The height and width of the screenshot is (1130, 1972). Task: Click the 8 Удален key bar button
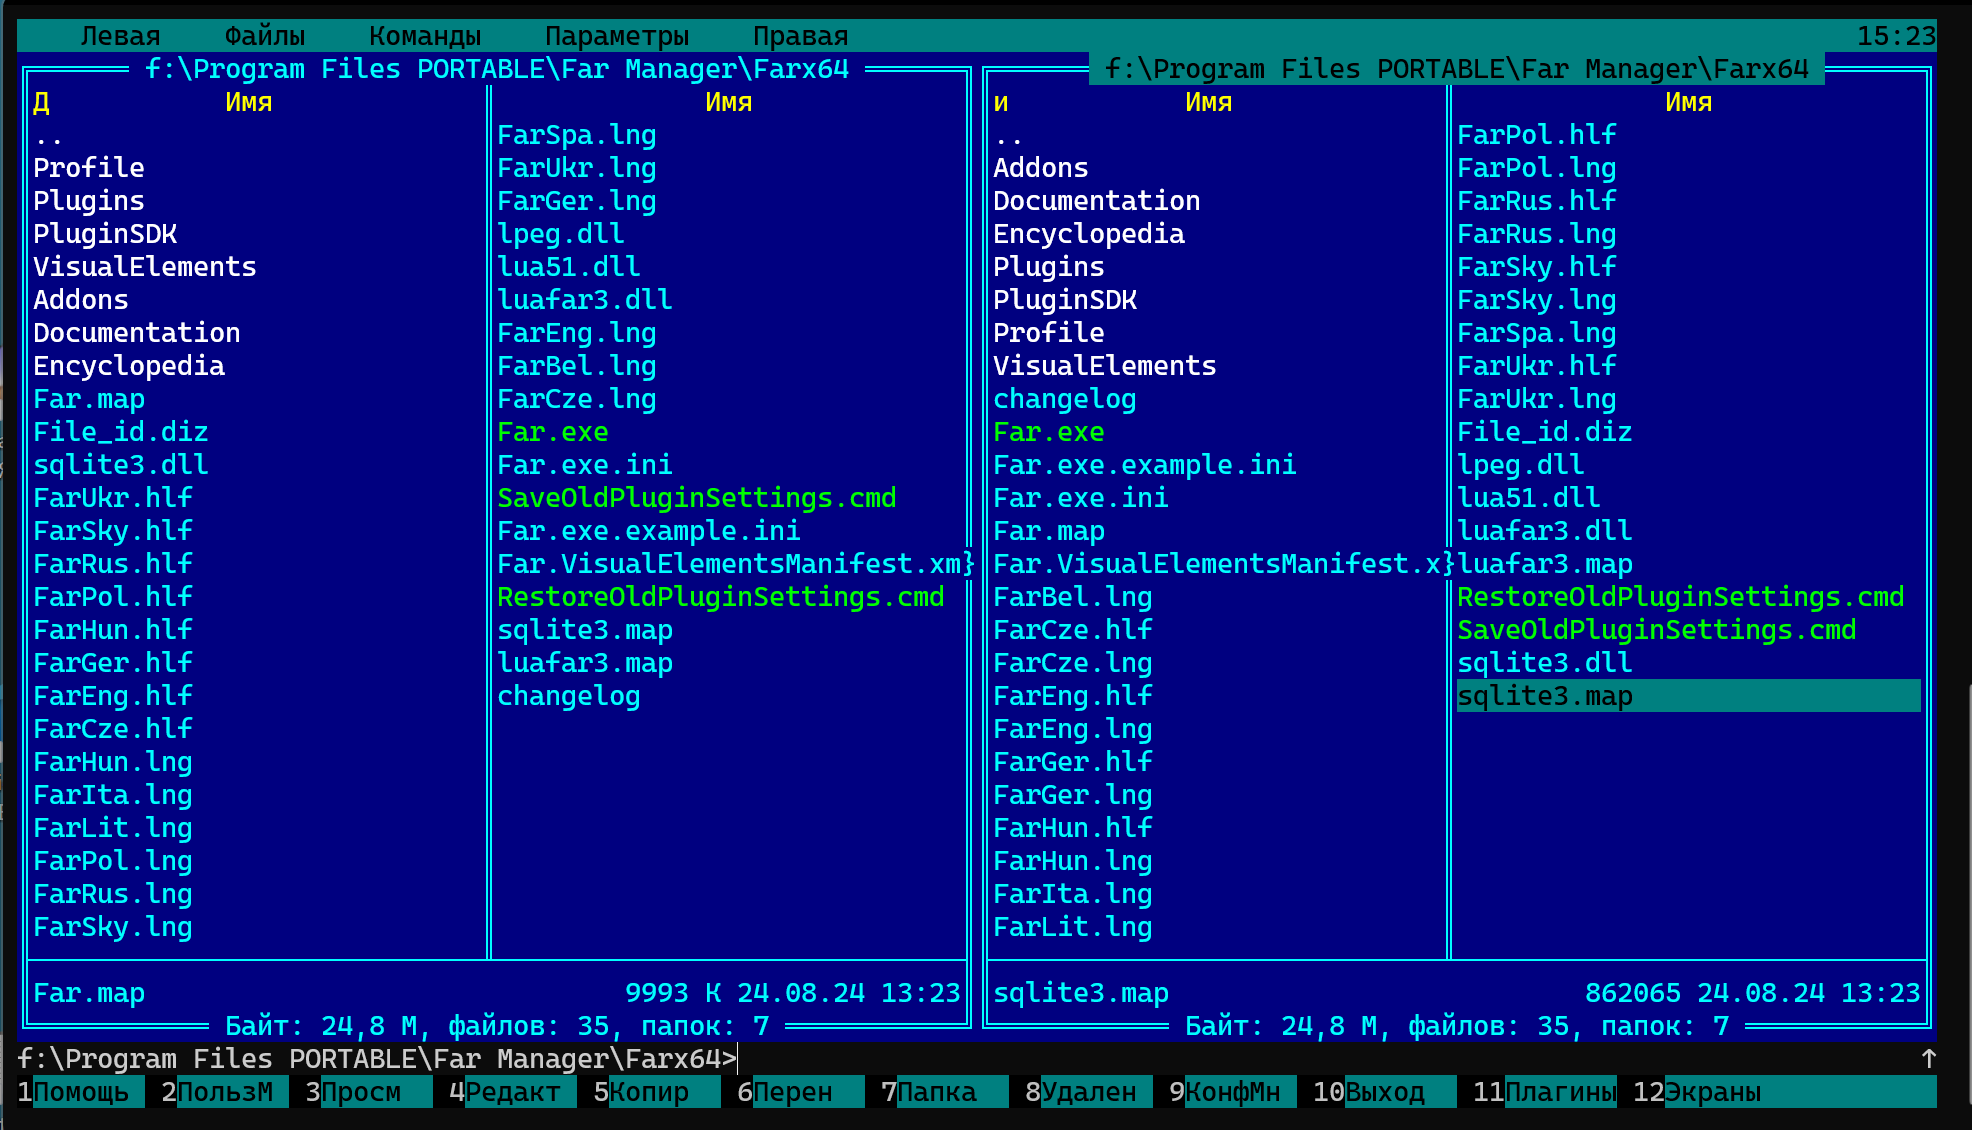(x=1089, y=1092)
